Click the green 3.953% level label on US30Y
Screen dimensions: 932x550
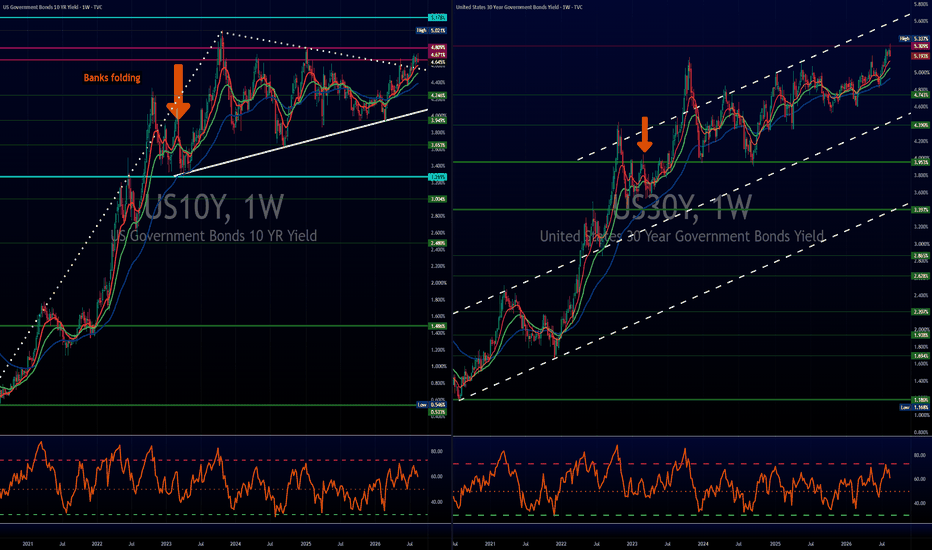point(920,162)
